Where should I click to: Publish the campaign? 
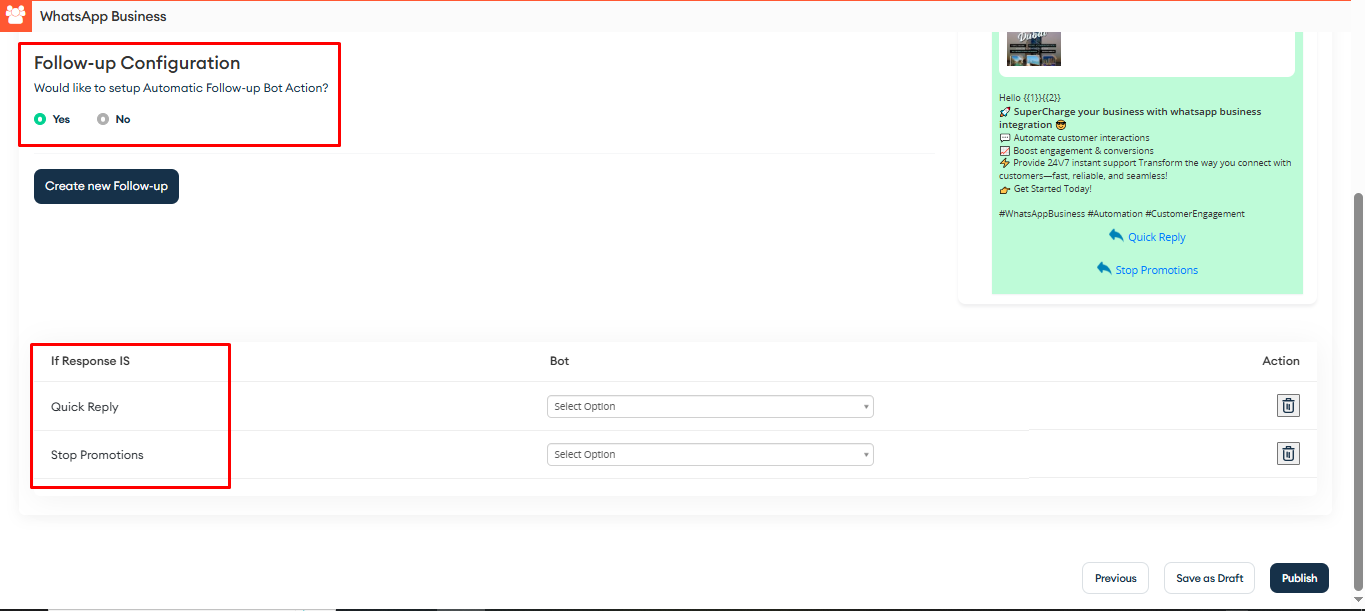click(x=1299, y=578)
